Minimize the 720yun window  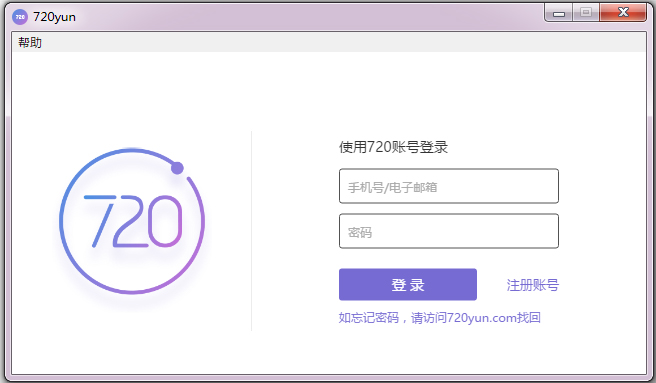click(x=559, y=13)
